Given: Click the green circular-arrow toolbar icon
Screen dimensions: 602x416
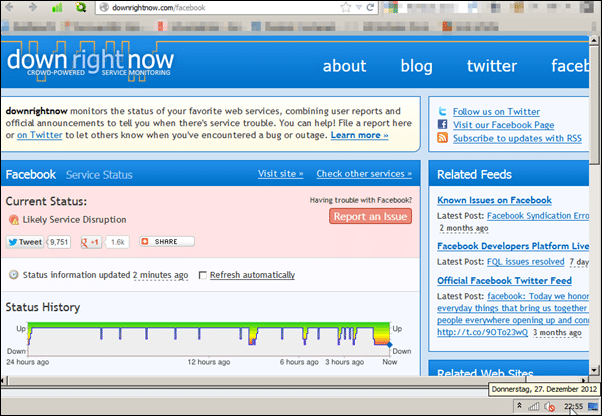Looking at the screenshot, I should point(81,7).
